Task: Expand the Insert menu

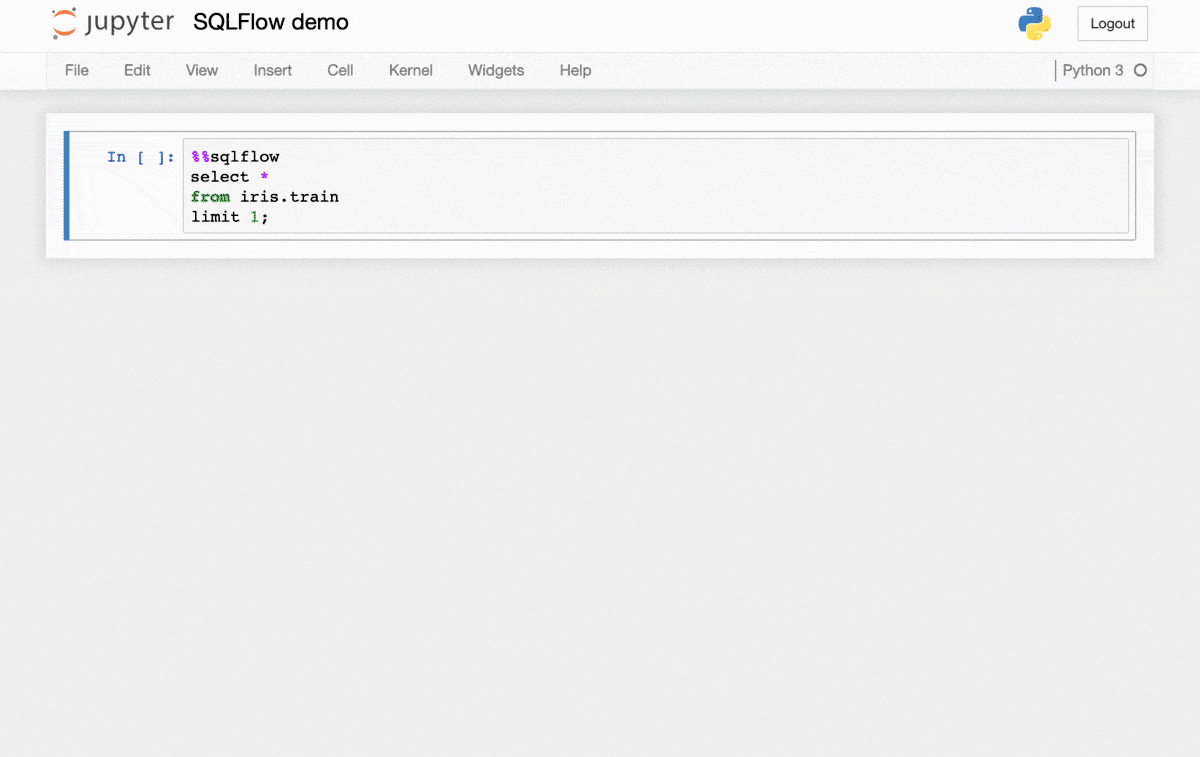Action: coord(273,70)
